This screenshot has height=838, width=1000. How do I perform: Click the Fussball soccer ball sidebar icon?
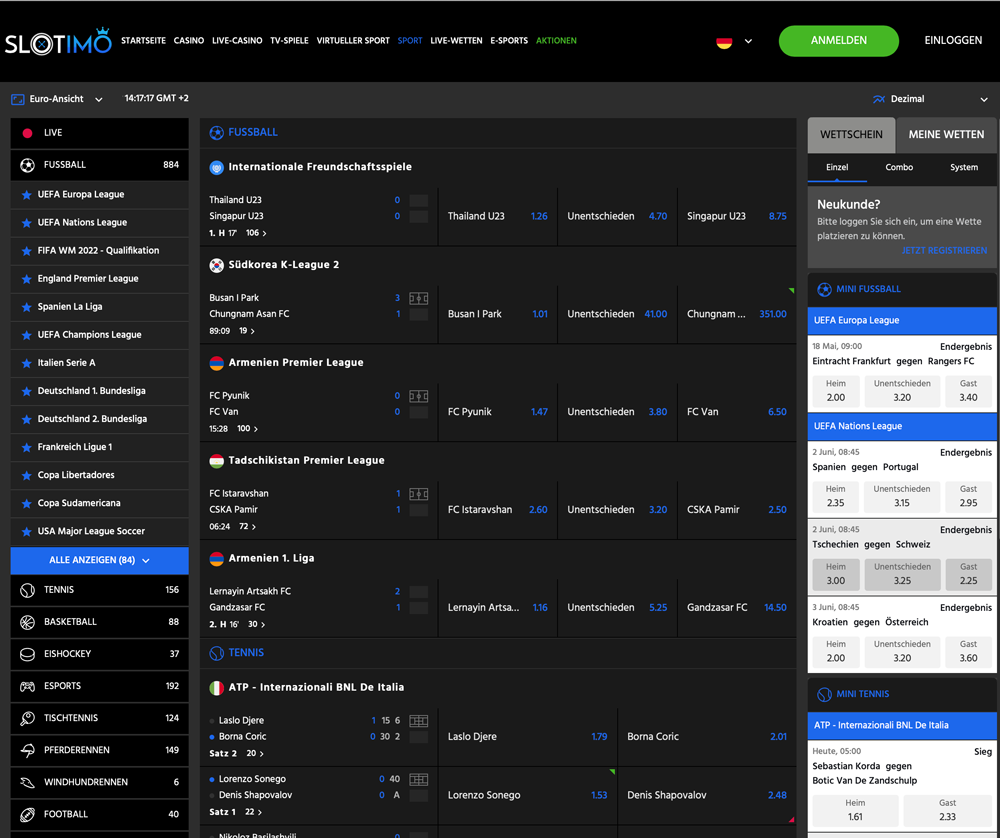tap(27, 165)
